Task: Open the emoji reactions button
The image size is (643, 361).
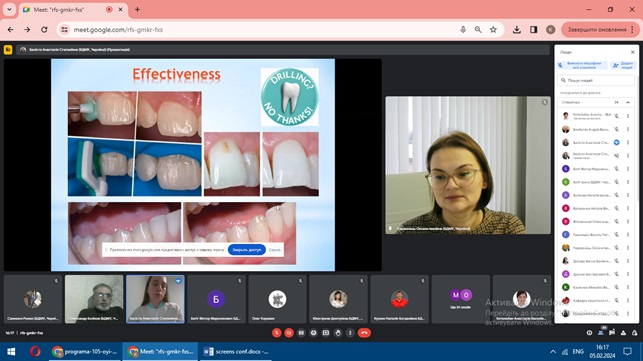Action: (313, 333)
